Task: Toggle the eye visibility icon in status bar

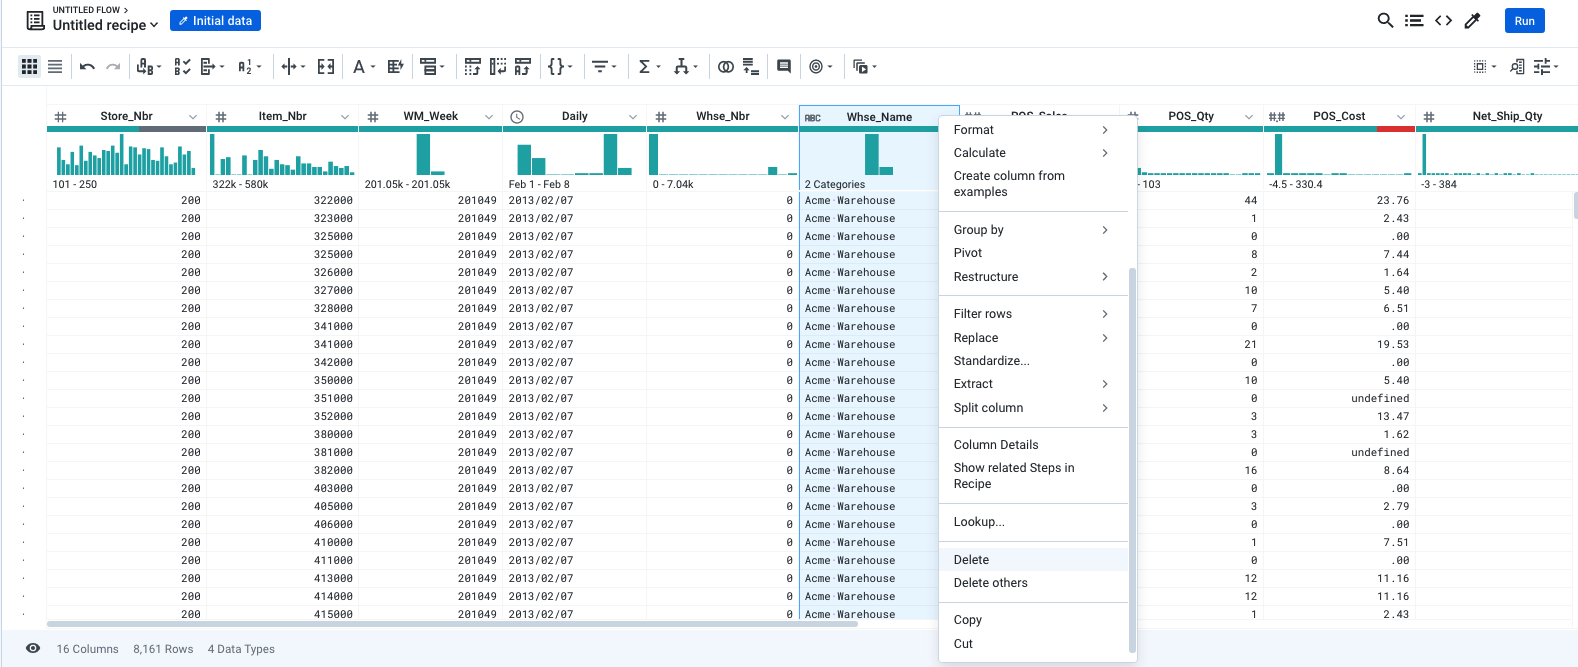Action: [x=33, y=649]
